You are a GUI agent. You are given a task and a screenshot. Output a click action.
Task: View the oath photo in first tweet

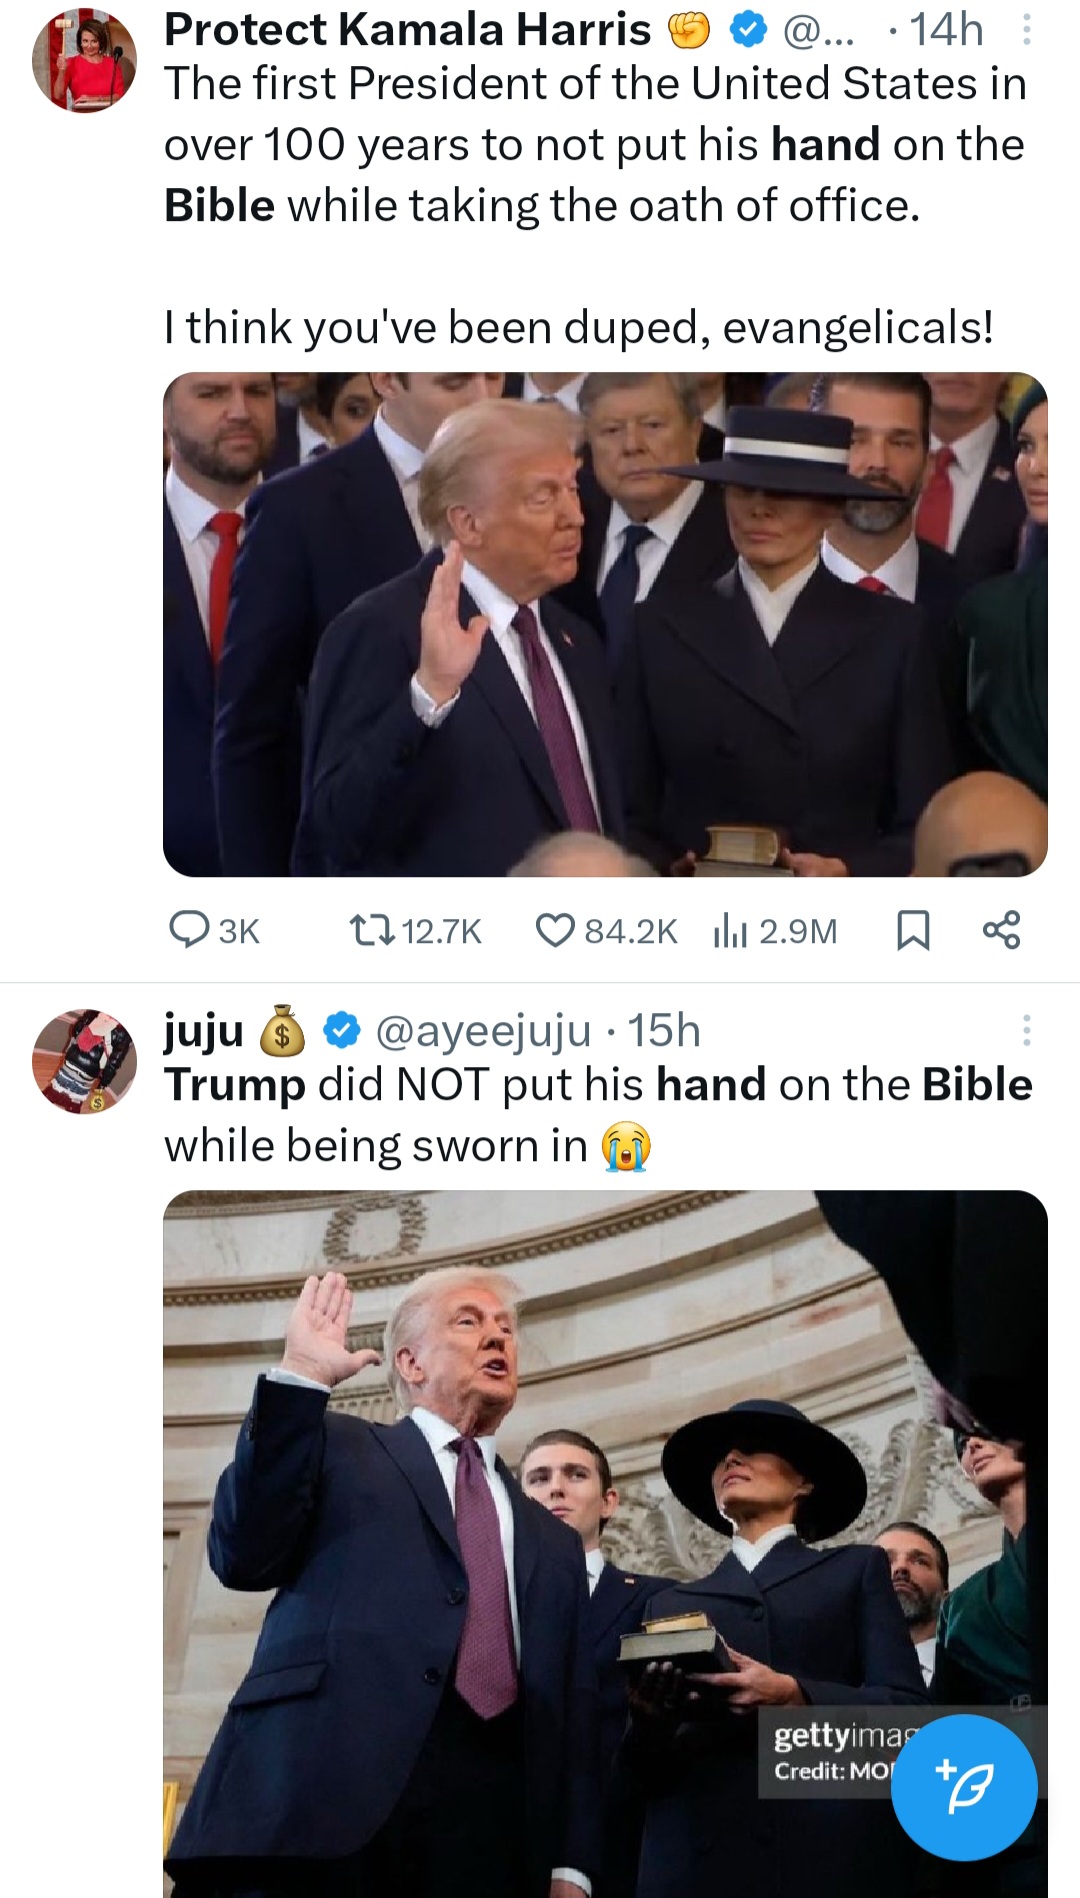(x=605, y=625)
